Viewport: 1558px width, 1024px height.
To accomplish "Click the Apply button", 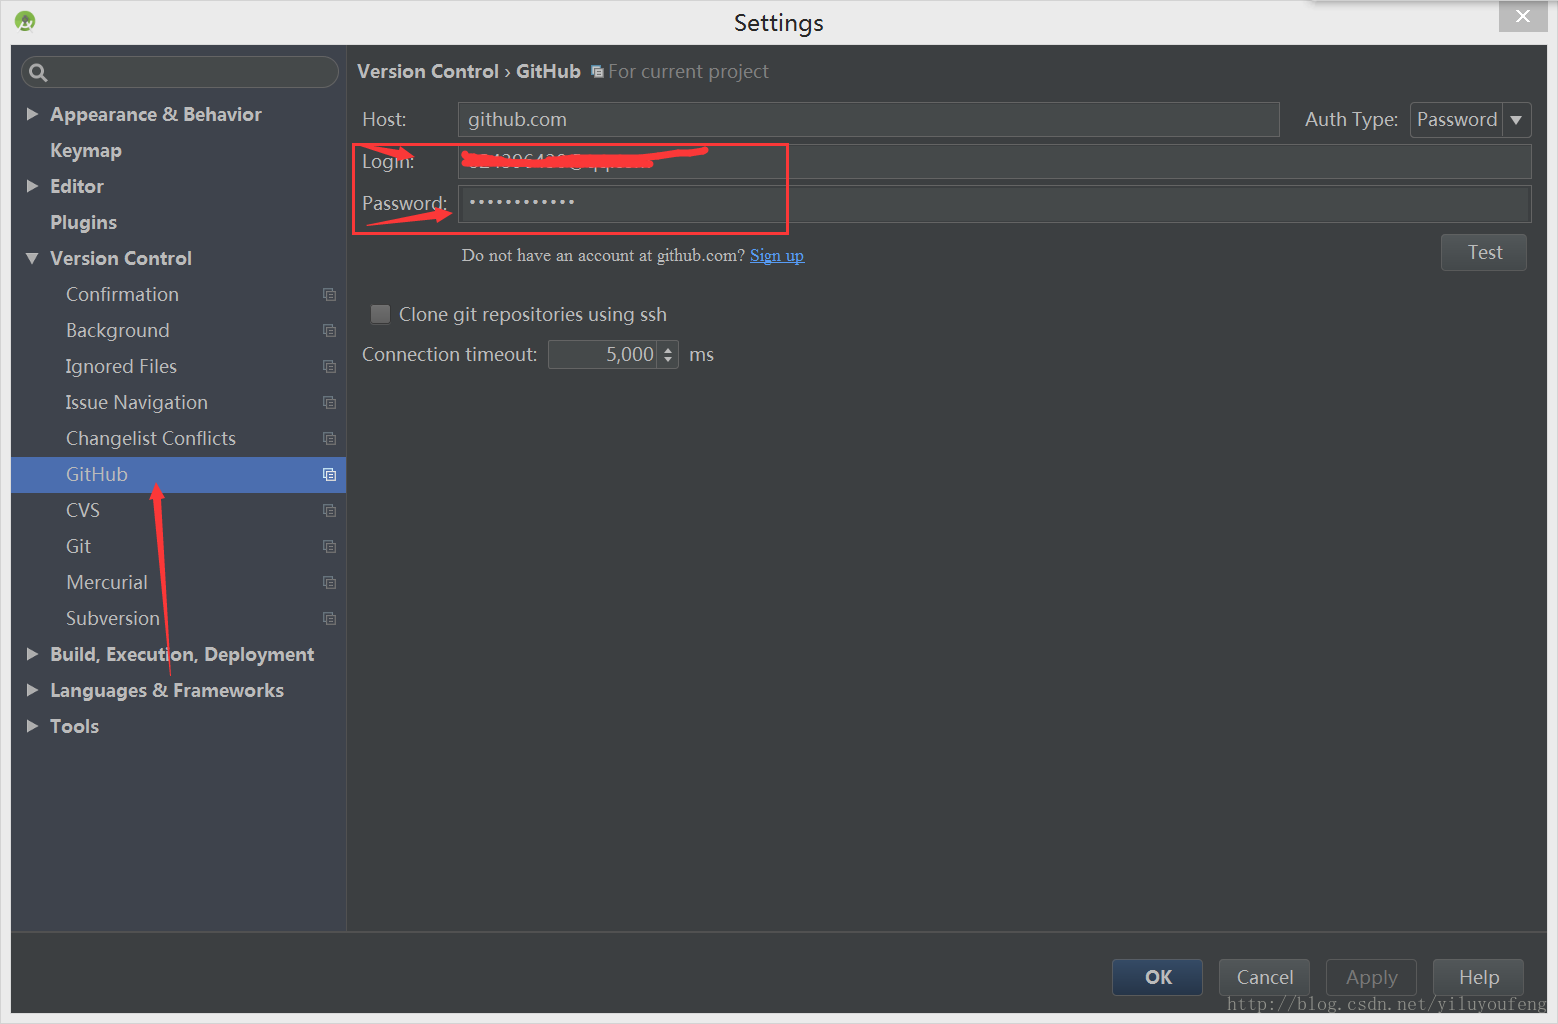I will pos(1371,977).
